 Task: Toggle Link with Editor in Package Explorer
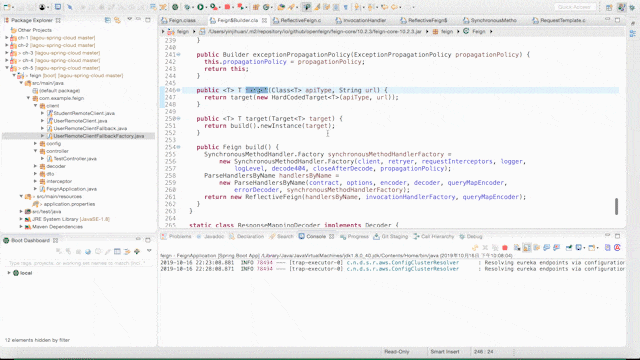pyautogui.click(x=117, y=20)
